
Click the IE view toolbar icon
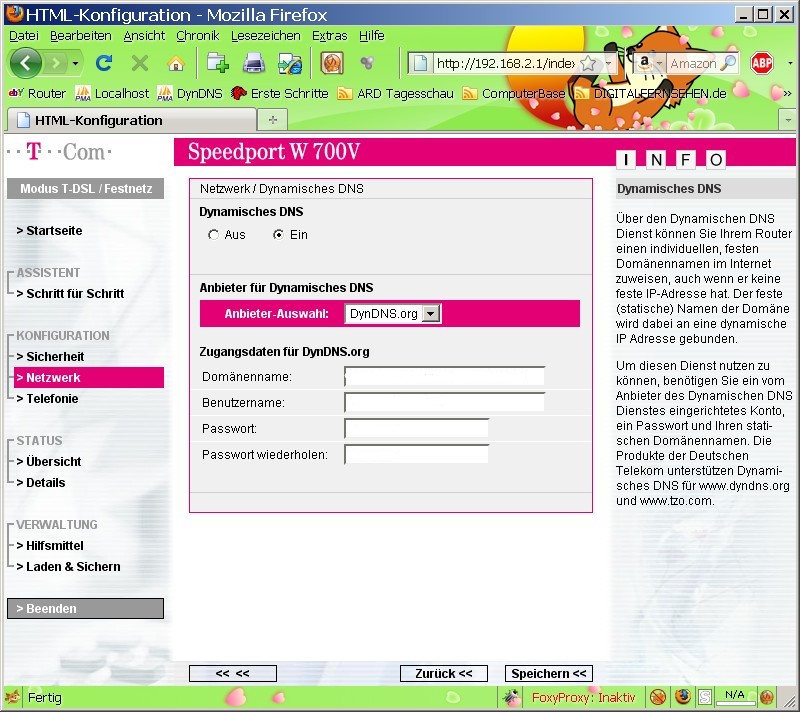click(x=290, y=64)
